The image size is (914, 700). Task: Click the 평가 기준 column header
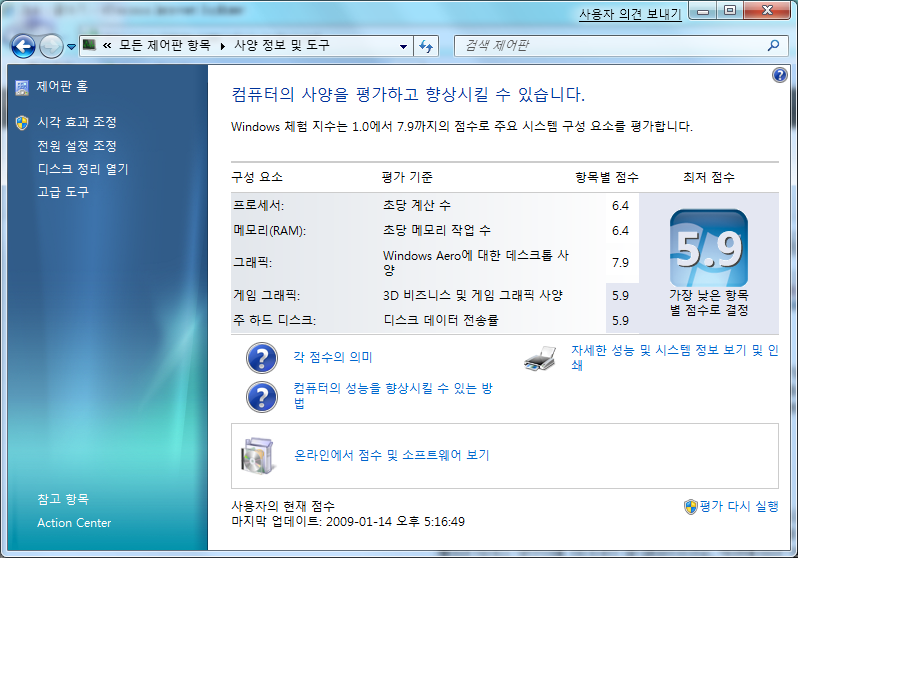click(407, 177)
